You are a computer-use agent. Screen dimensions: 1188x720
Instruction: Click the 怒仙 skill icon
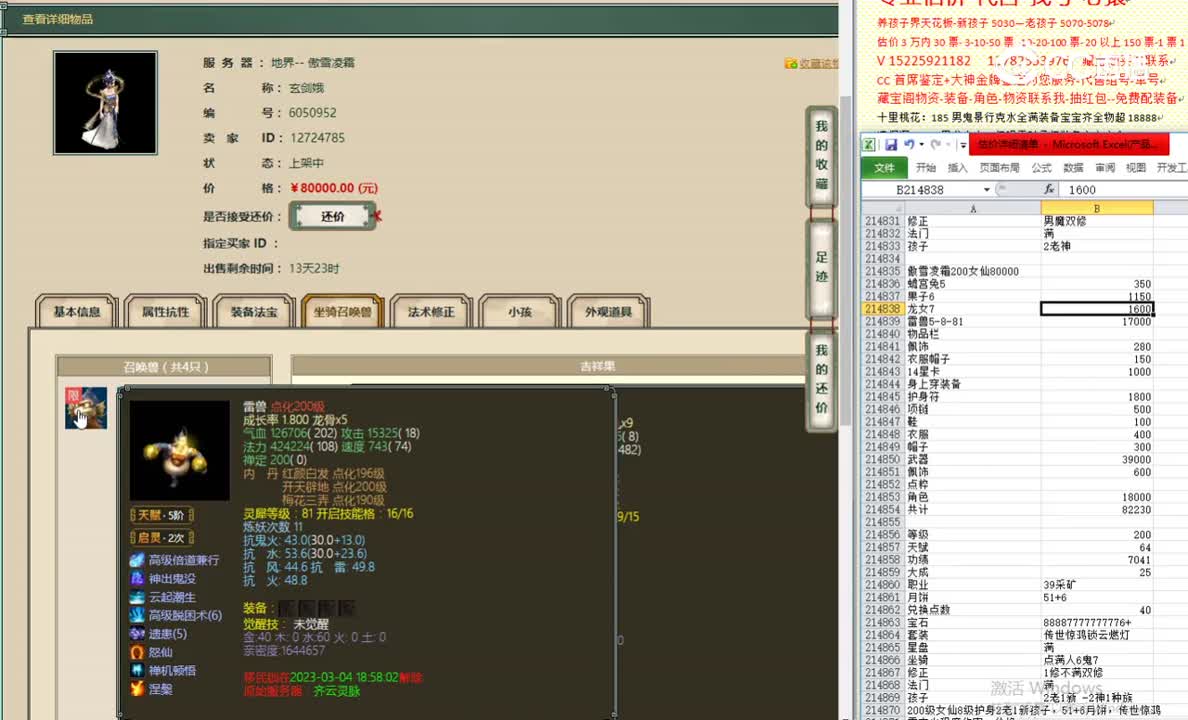(x=137, y=652)
